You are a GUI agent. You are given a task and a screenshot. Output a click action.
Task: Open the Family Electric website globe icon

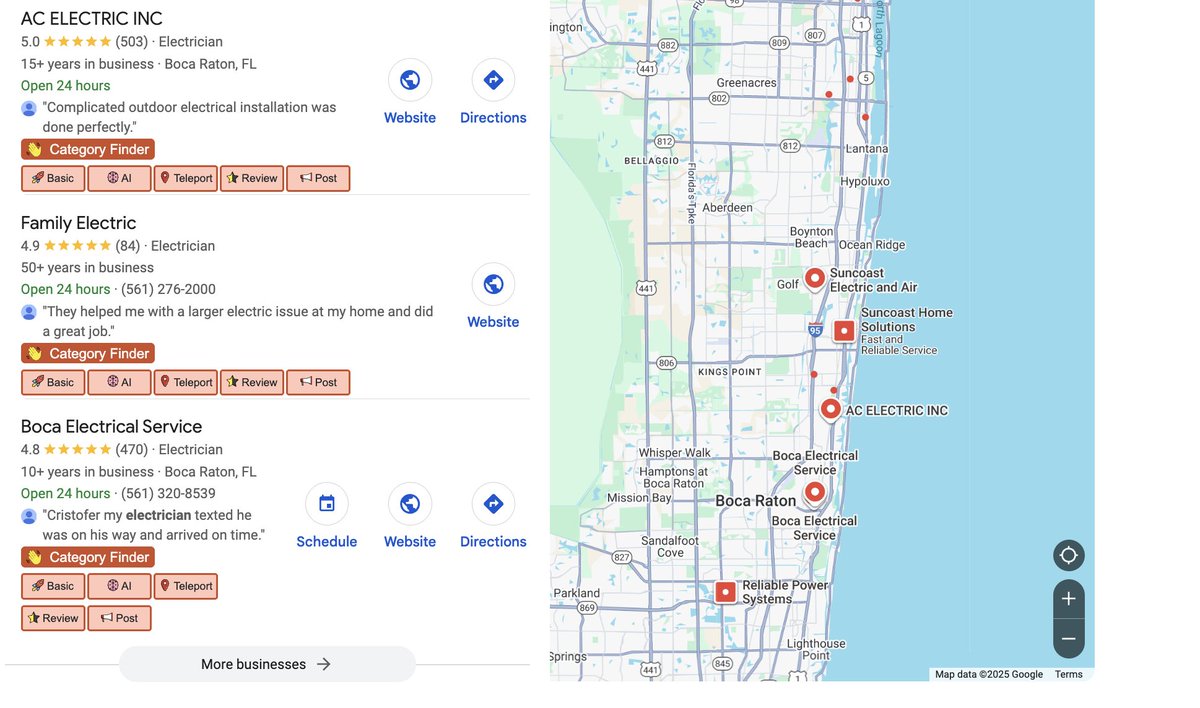coord(493,284)
